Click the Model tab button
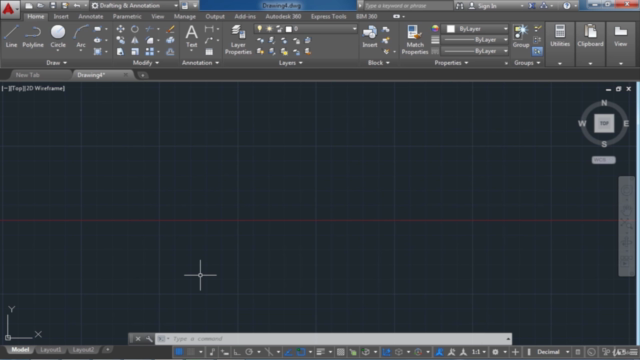 pos(20,350)
